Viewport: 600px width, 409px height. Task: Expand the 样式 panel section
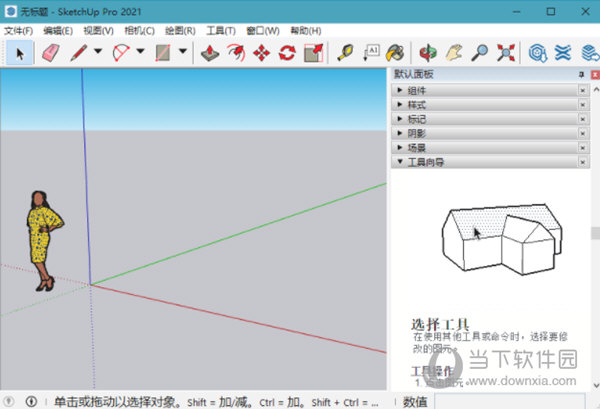484,105
